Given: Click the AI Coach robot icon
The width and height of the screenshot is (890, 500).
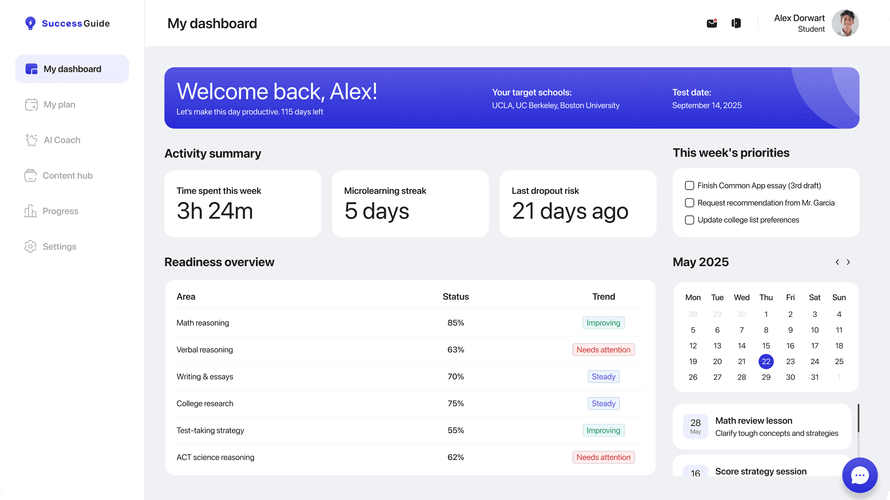Looking at the screenshot, I should (31, 140).
